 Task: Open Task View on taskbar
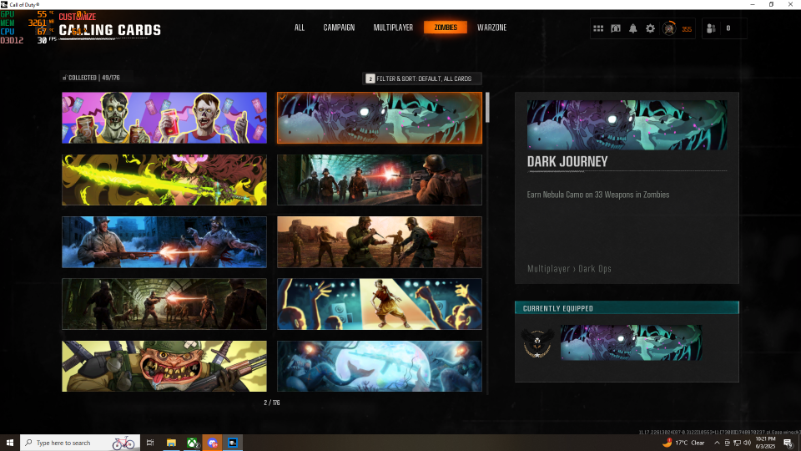[x=150, y=443]
